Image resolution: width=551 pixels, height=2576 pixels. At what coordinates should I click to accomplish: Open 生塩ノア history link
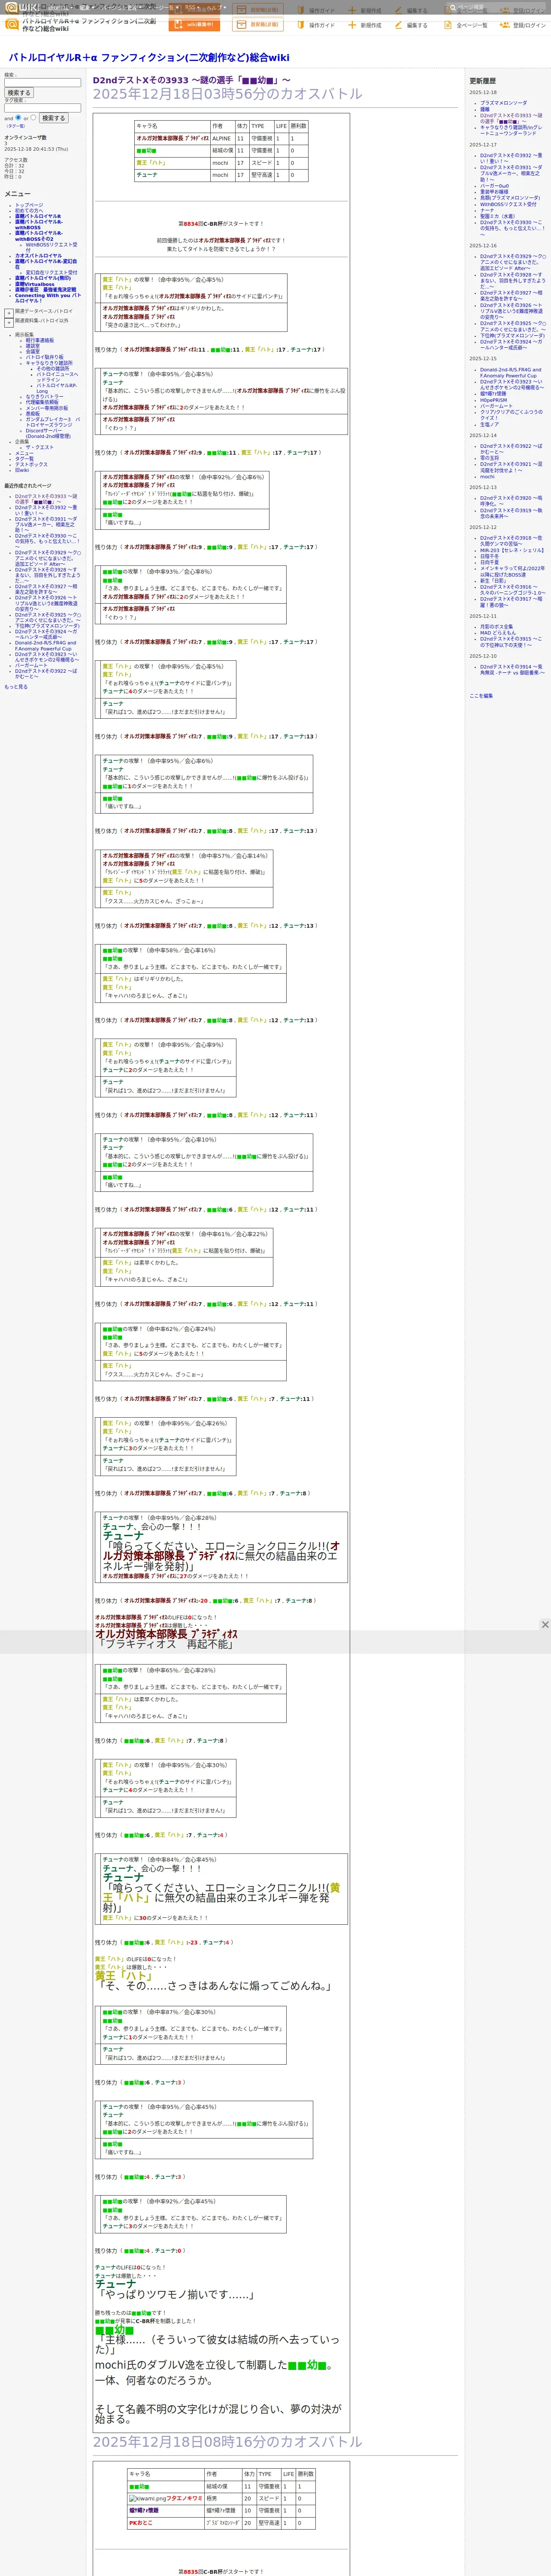click(489, 425)
